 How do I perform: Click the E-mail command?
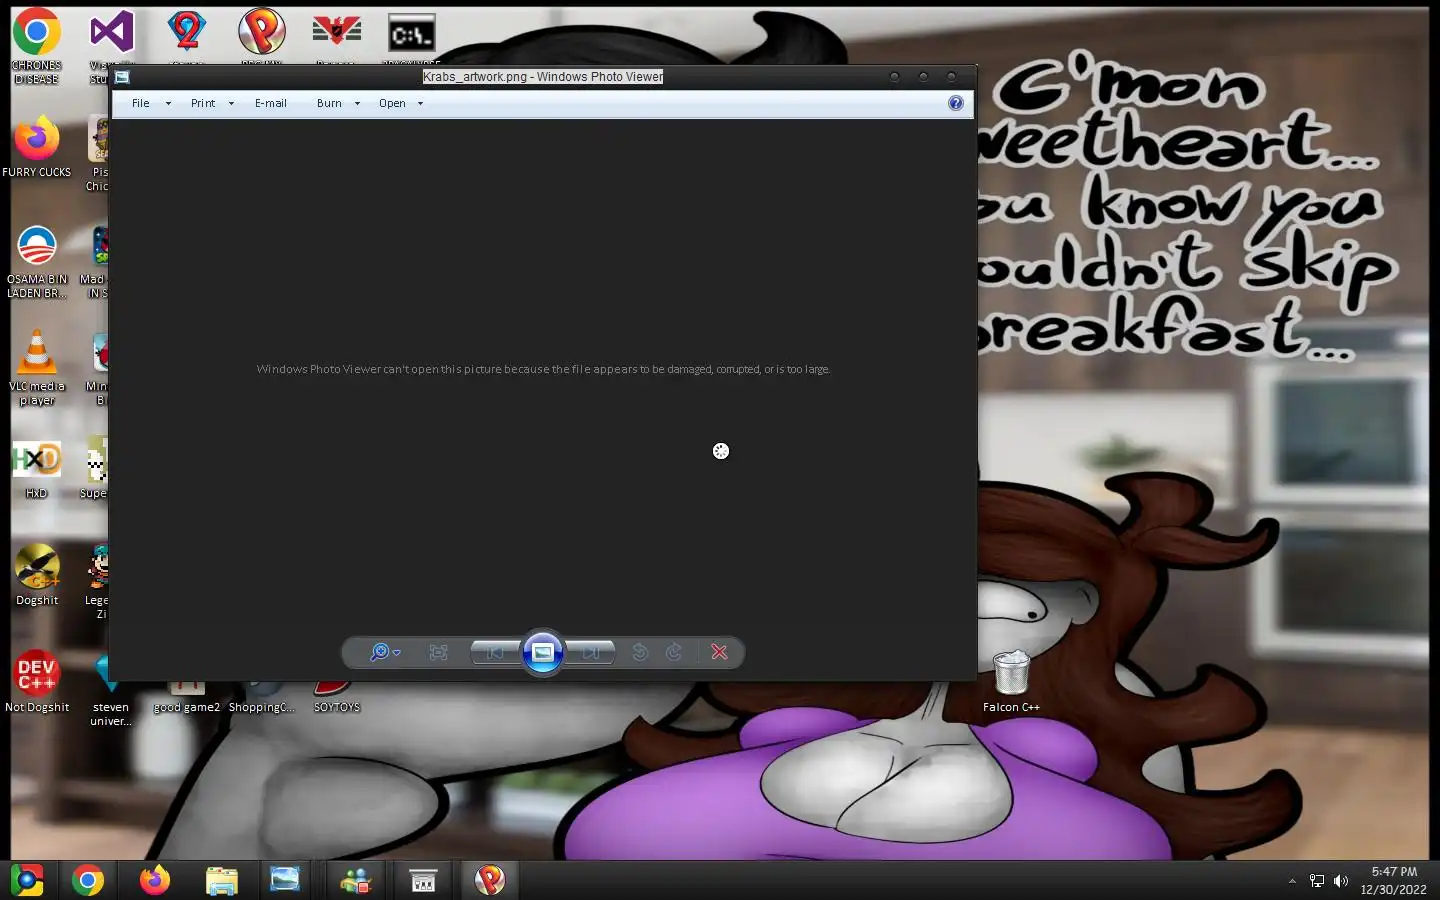[x=271, y=103]
